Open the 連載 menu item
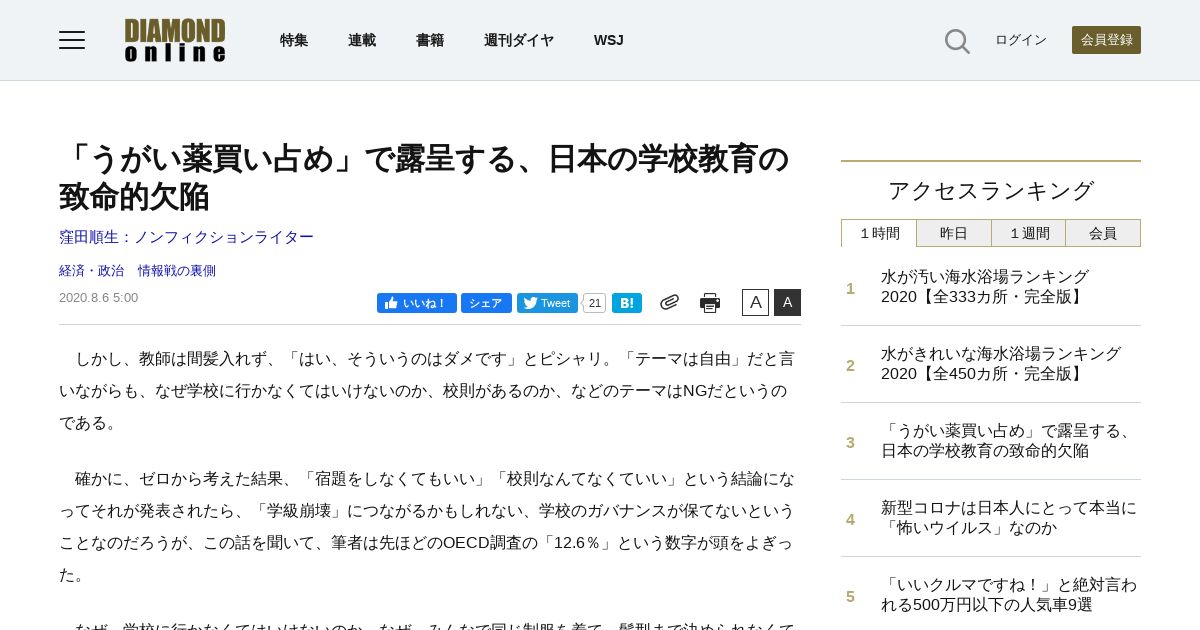Image resolution: width=1200 pixels, height=630 pixels. (362, 40)
